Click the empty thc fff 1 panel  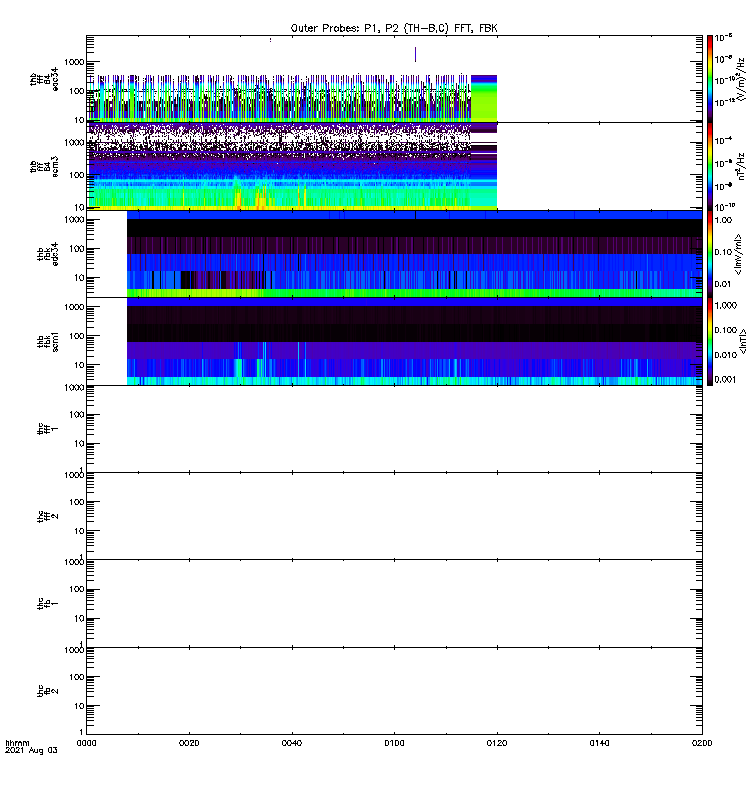[394, 429]
